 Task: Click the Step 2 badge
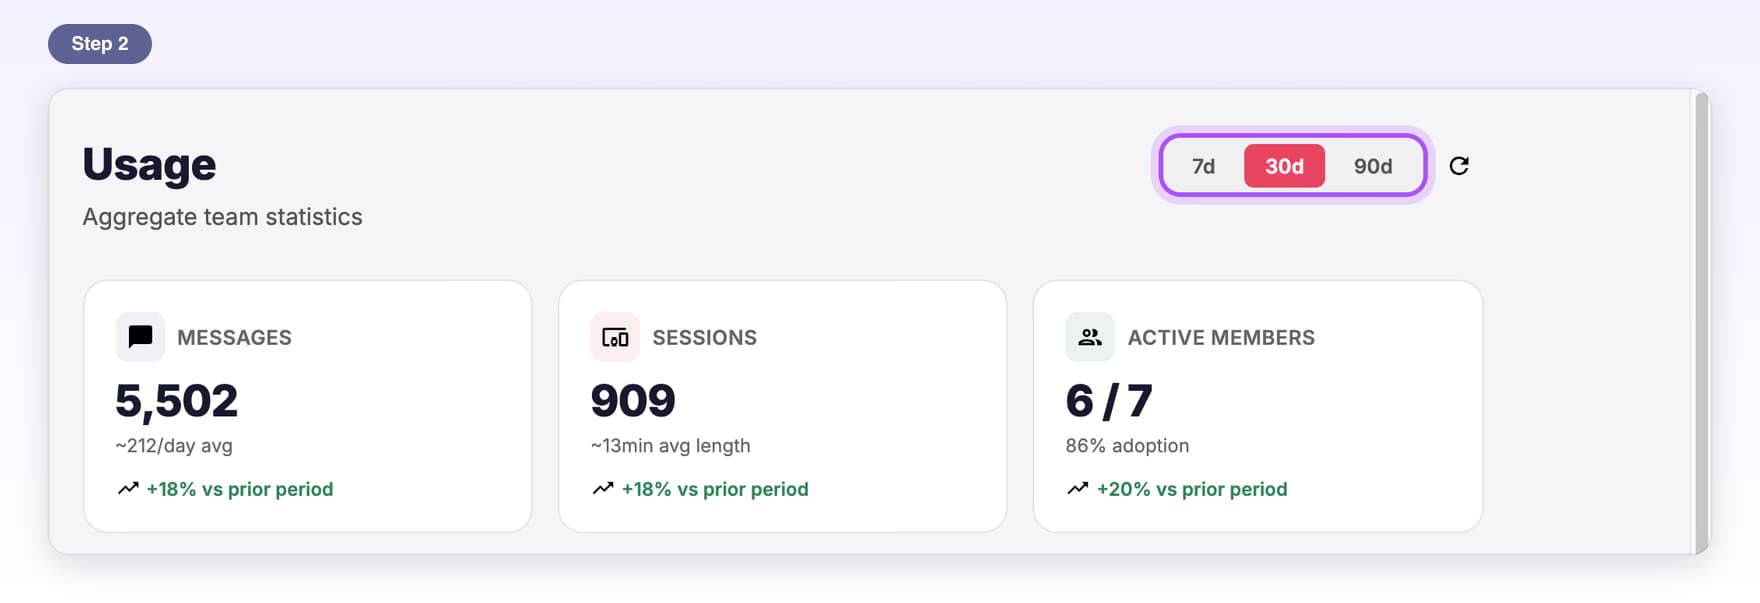(100, 44)
